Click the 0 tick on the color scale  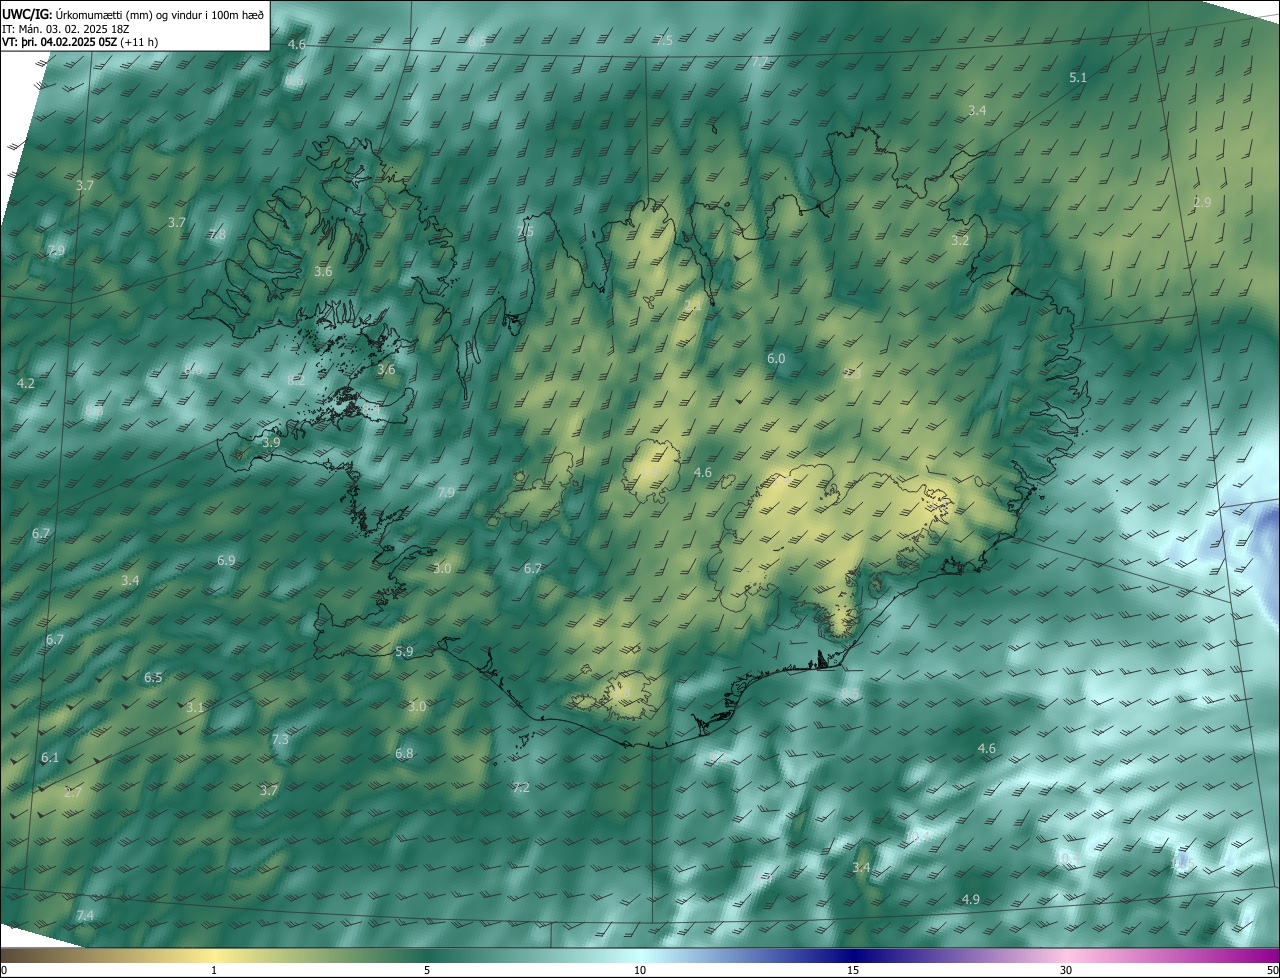pos(4,970)
